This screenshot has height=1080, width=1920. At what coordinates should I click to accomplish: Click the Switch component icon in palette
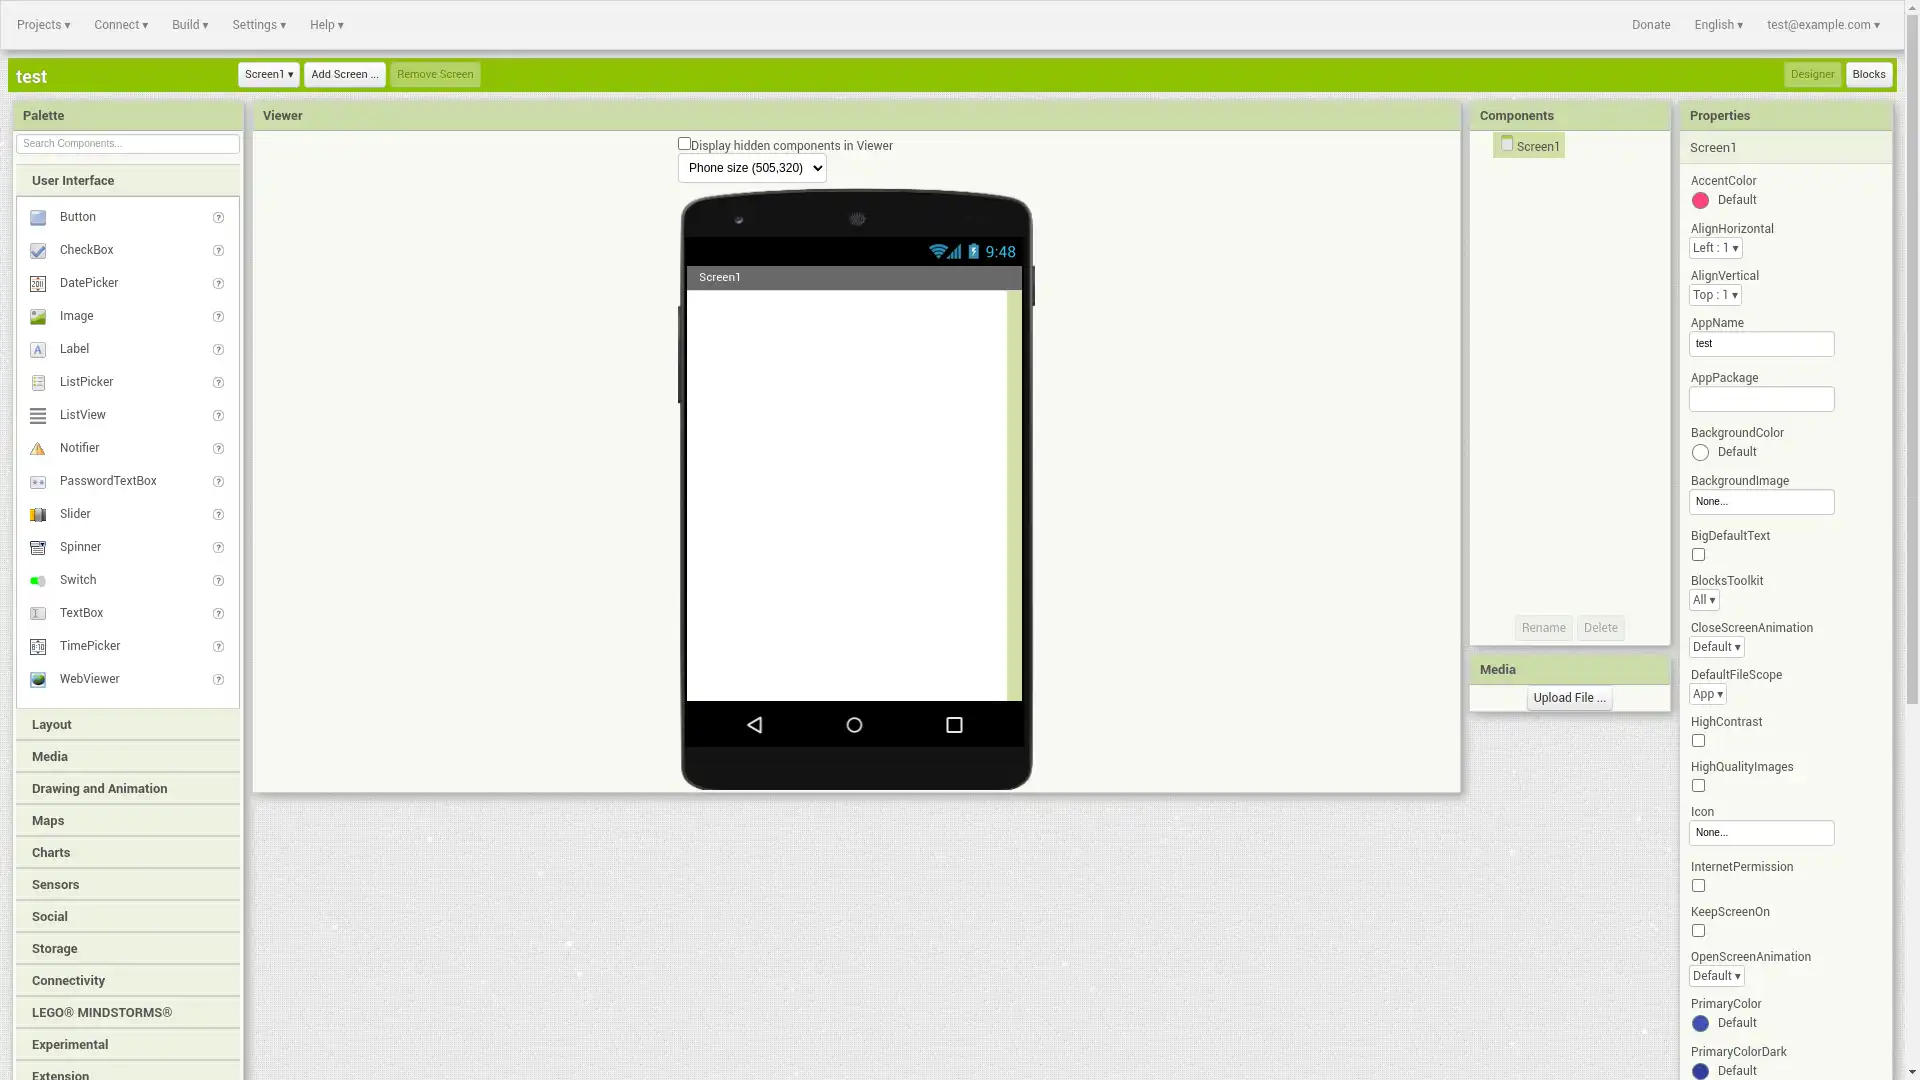tap(37, 580)
